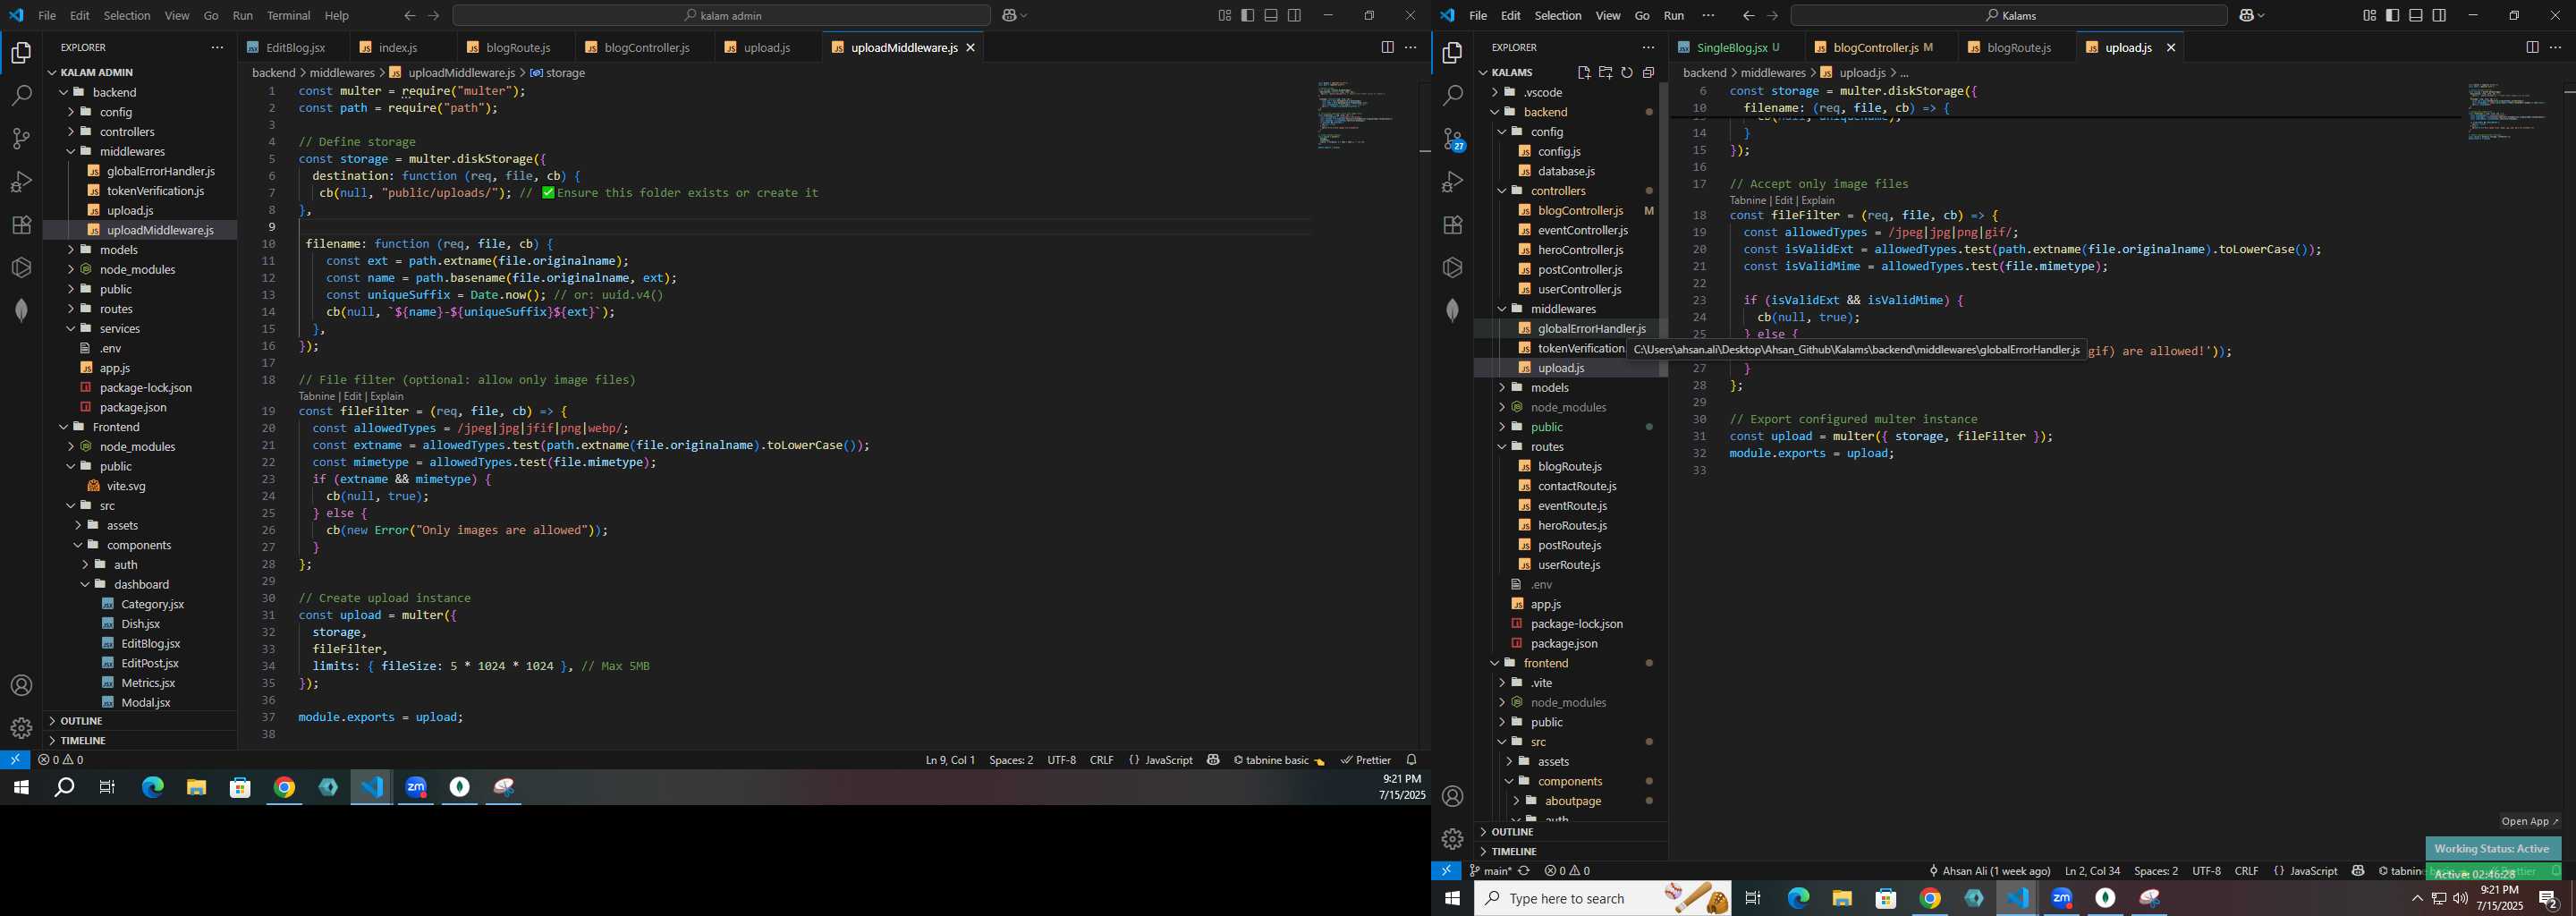Open Manage gear in left VS Code window
Image resolution: width=2576 pixels, height=916 pixels.
(21, 728)
